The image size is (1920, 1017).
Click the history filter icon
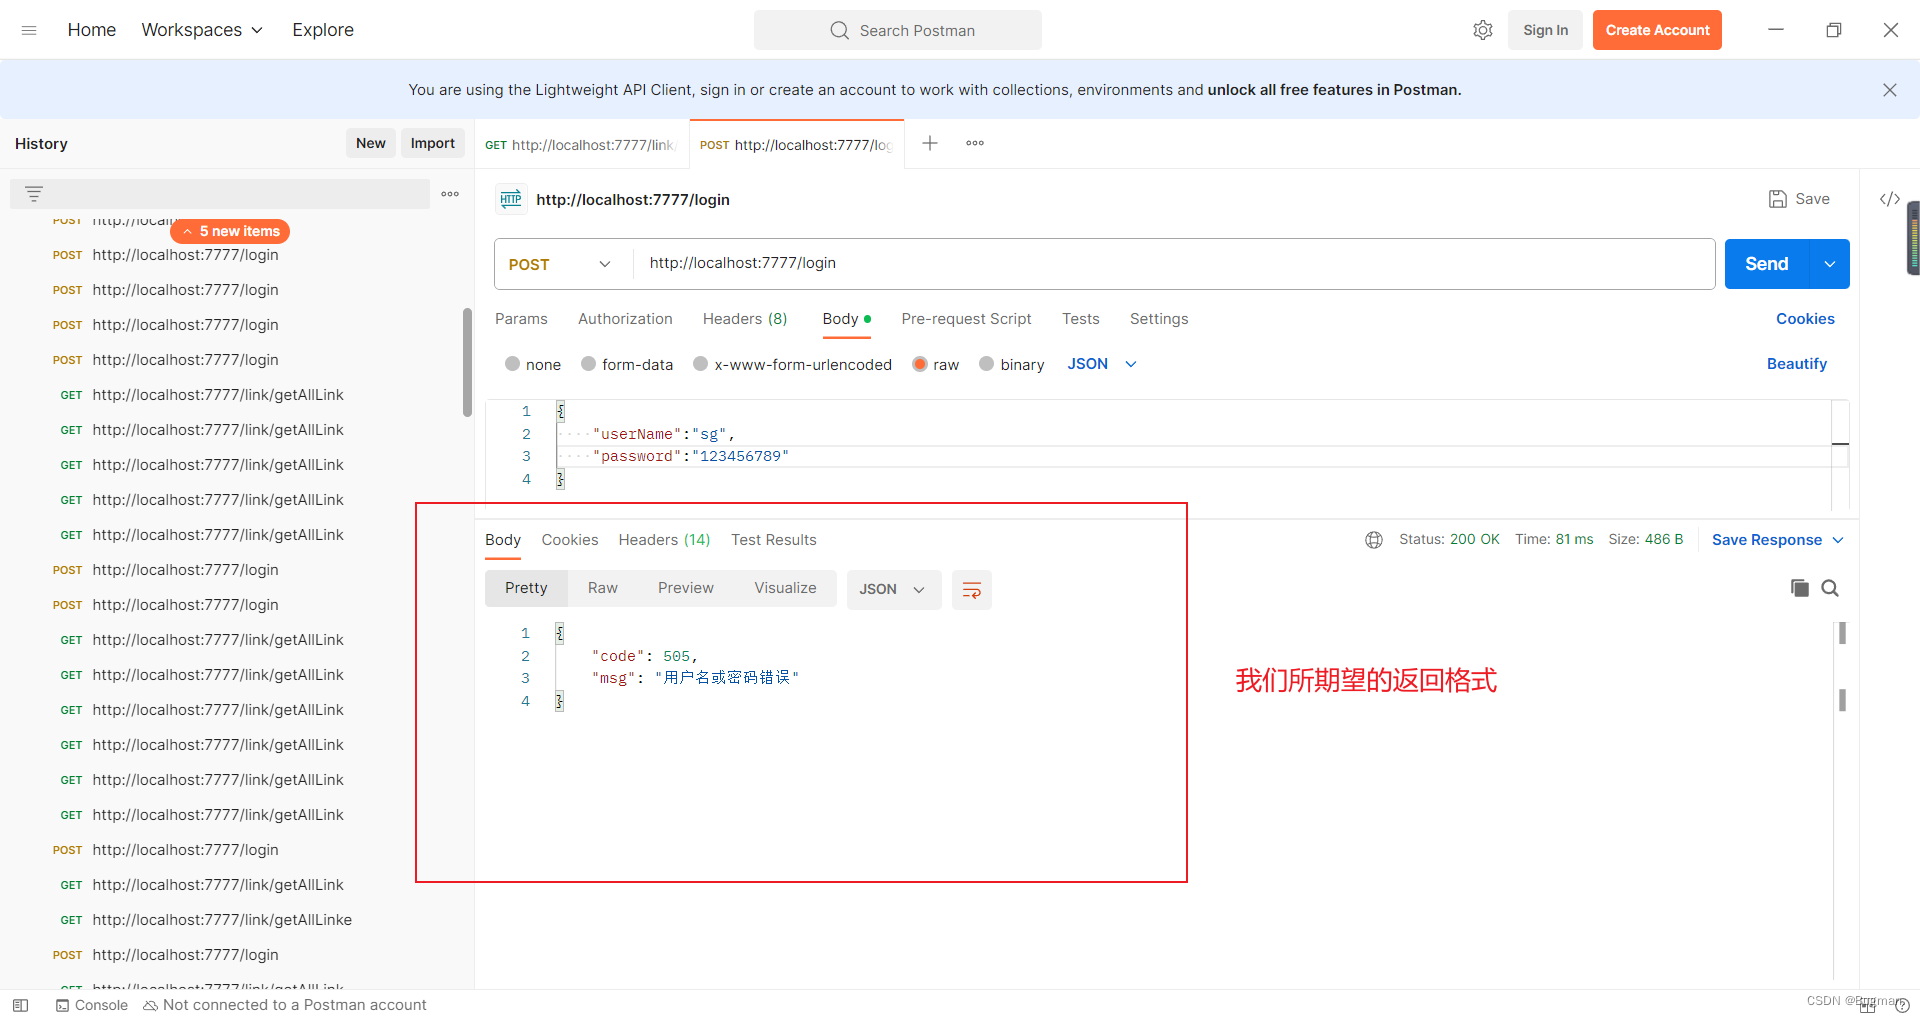click(x=34, y=194)
